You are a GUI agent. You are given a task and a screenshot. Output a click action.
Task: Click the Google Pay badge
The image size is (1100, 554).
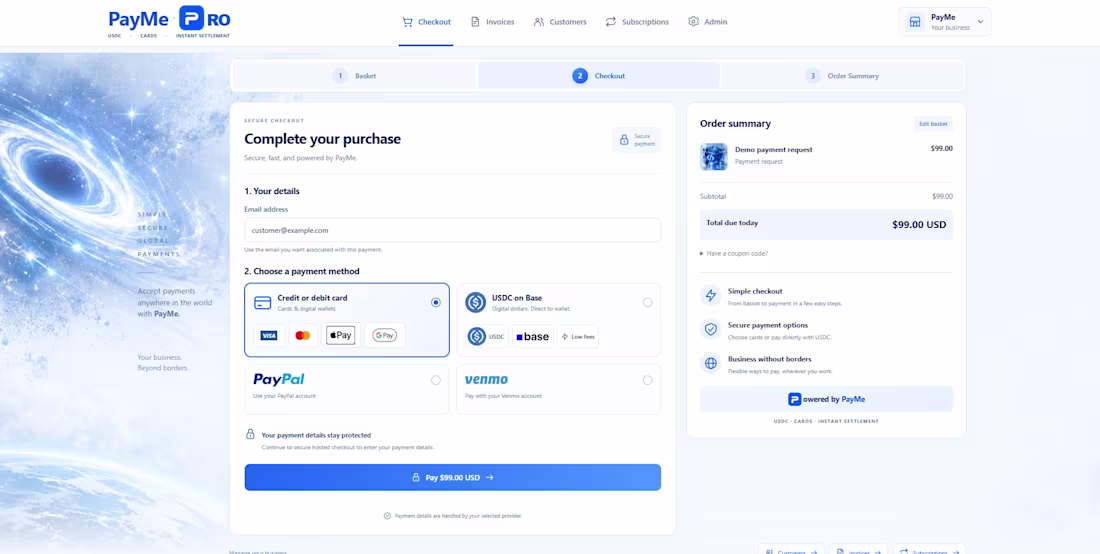pyautogui.click(x=384, y=335)
